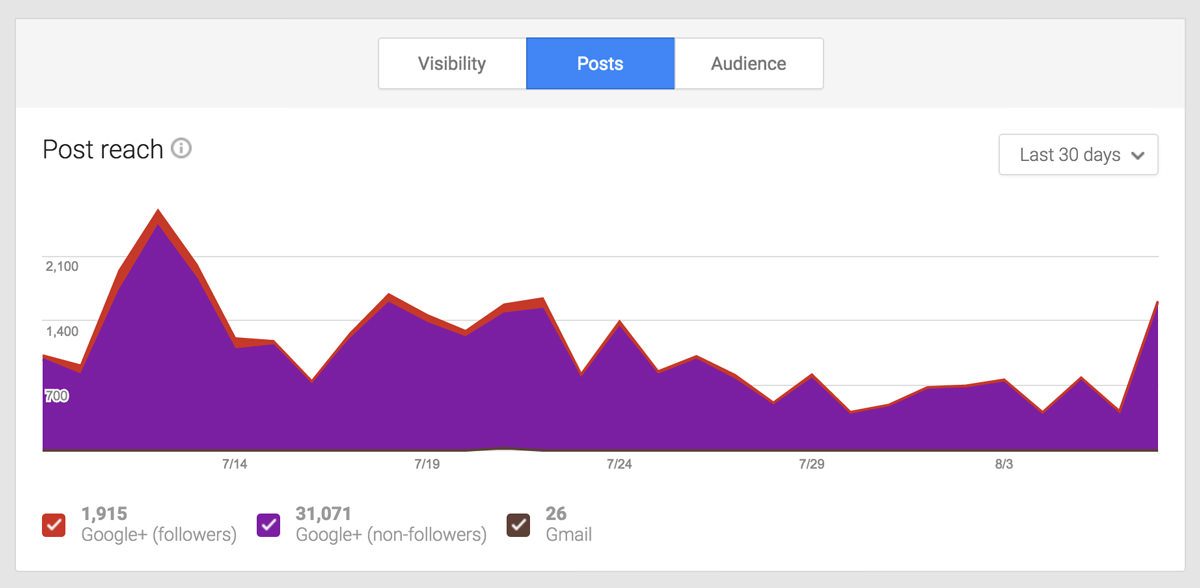1200x588 pixels.
Task: Click the Post reach heading
Action: click(x=103, y=149)
